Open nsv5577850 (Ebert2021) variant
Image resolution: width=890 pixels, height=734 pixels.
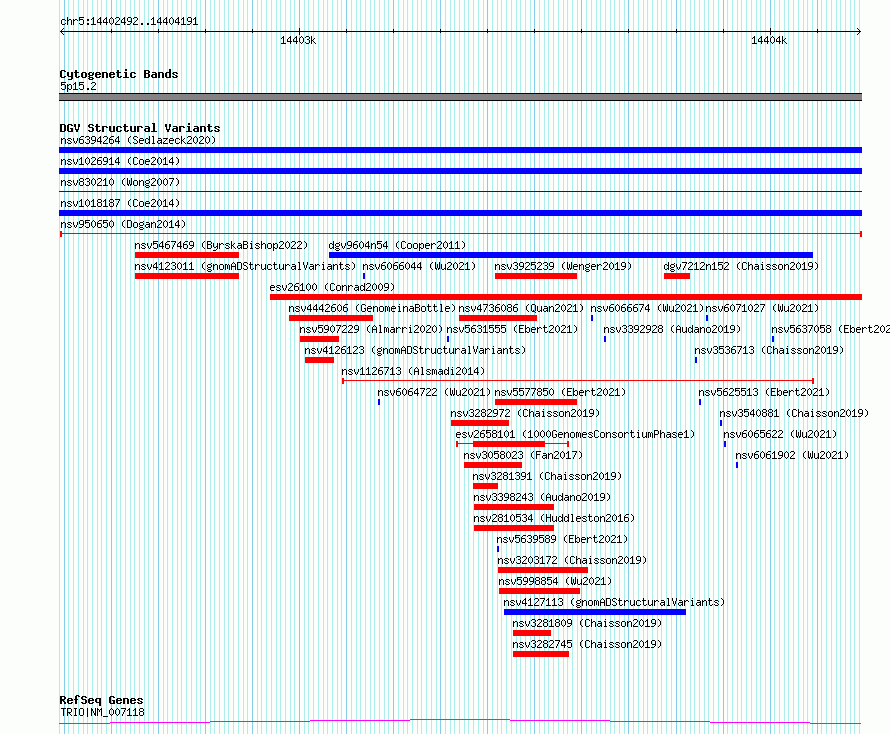[x=560, y=392]
